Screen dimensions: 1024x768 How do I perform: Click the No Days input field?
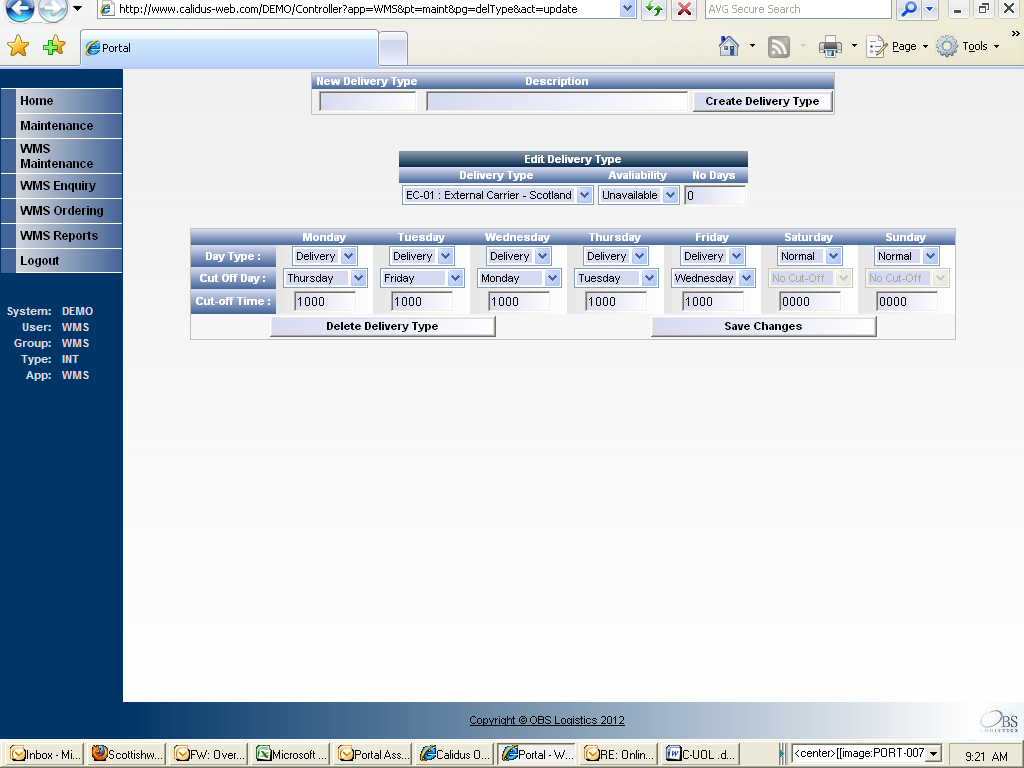[714, 195]
